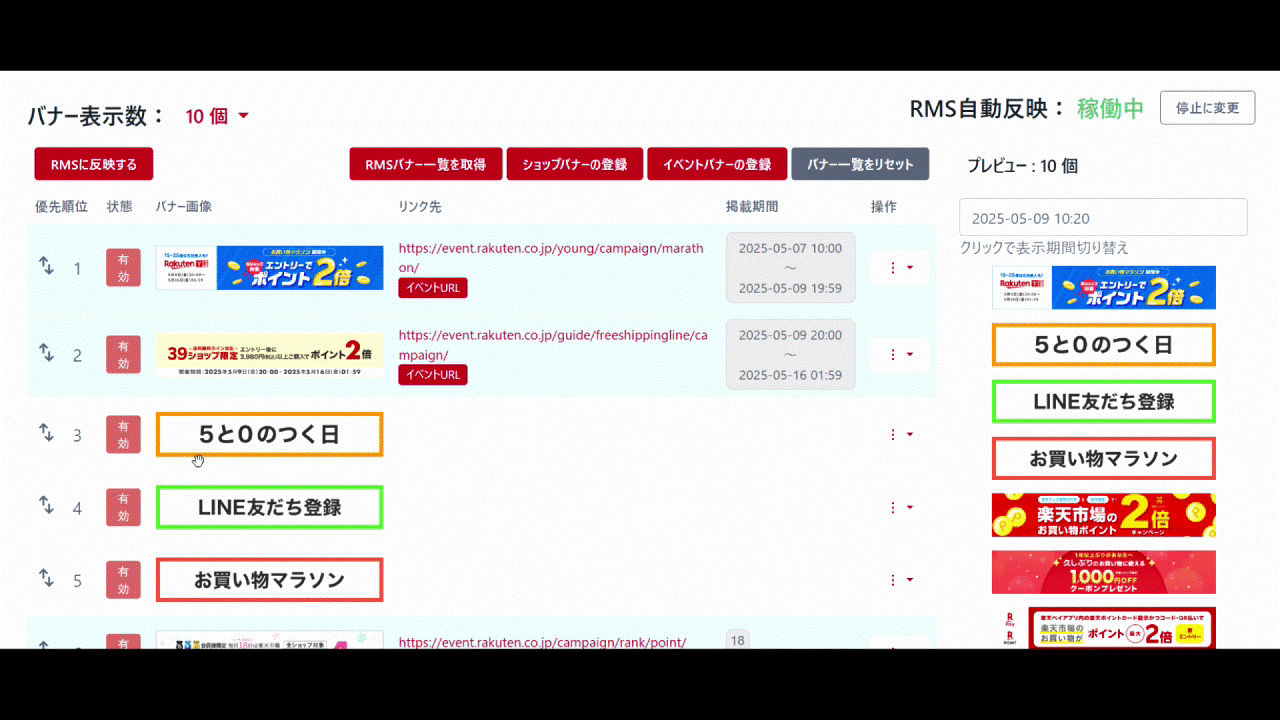Click the プレビュー : 10 個 label
This screenshot has height=720, width=1280.
[x=1022, y=166]
